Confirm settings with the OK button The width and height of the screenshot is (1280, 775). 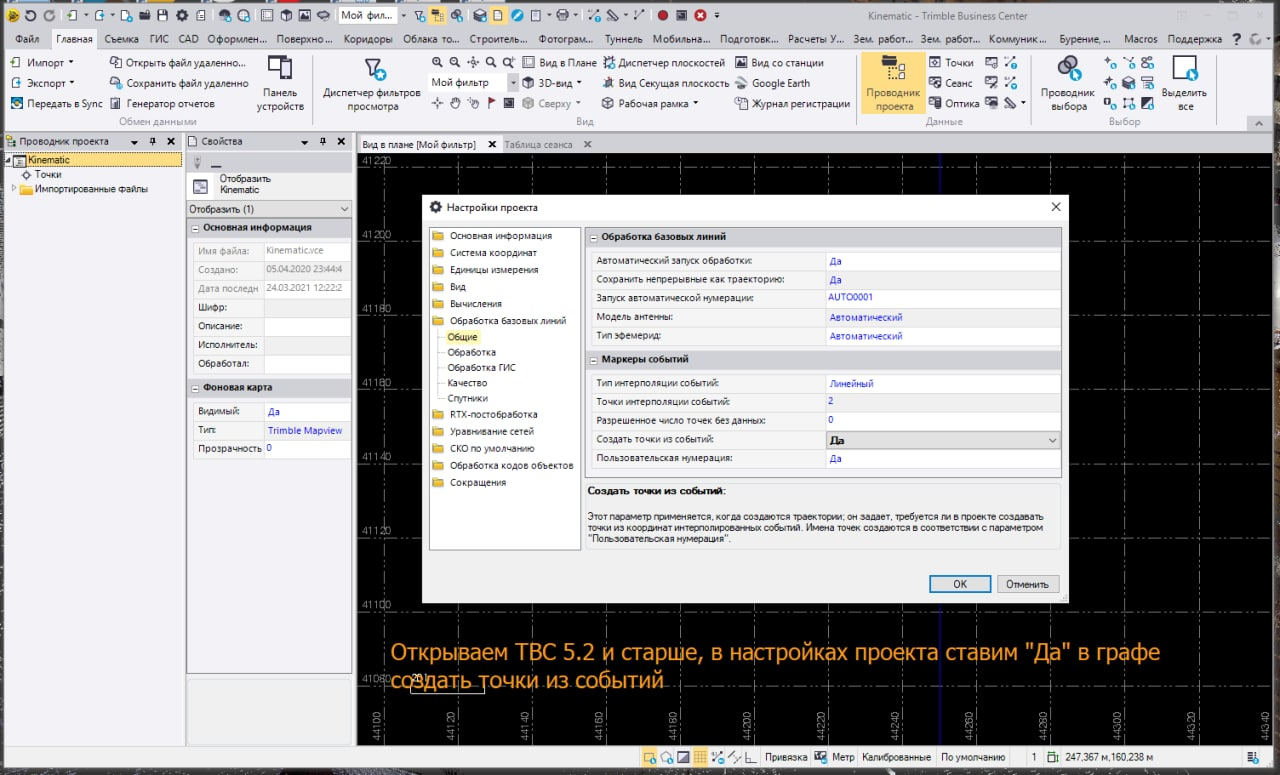(x=959, y=584)
